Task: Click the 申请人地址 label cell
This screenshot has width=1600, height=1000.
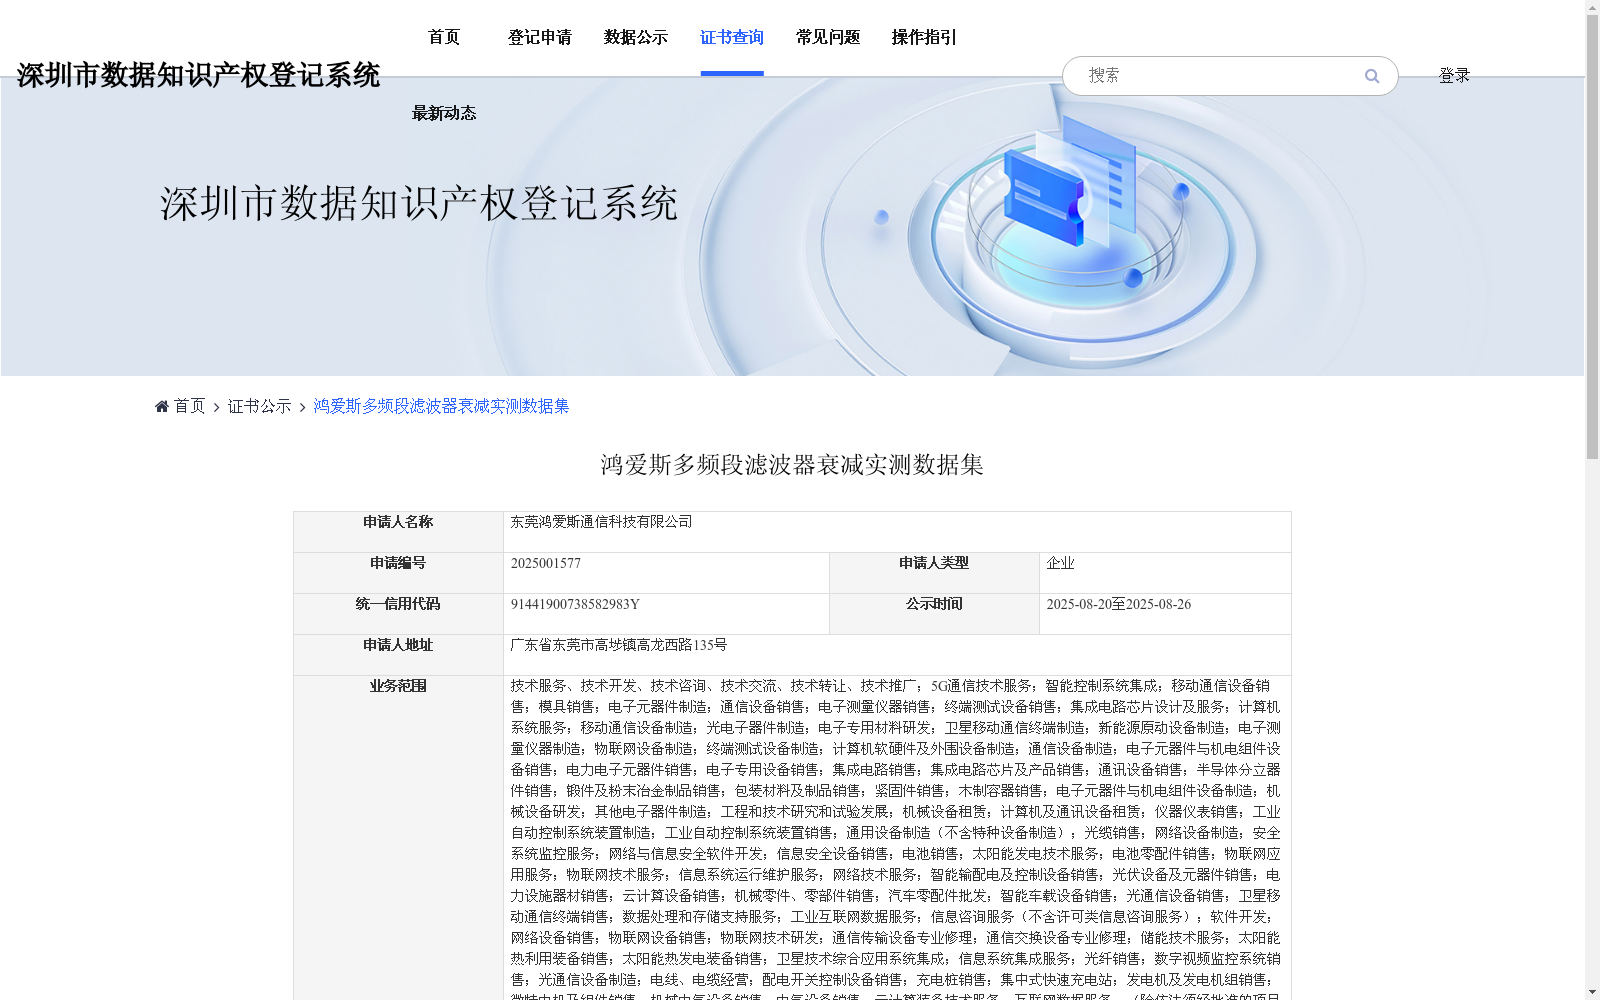Action: point(398,655)
